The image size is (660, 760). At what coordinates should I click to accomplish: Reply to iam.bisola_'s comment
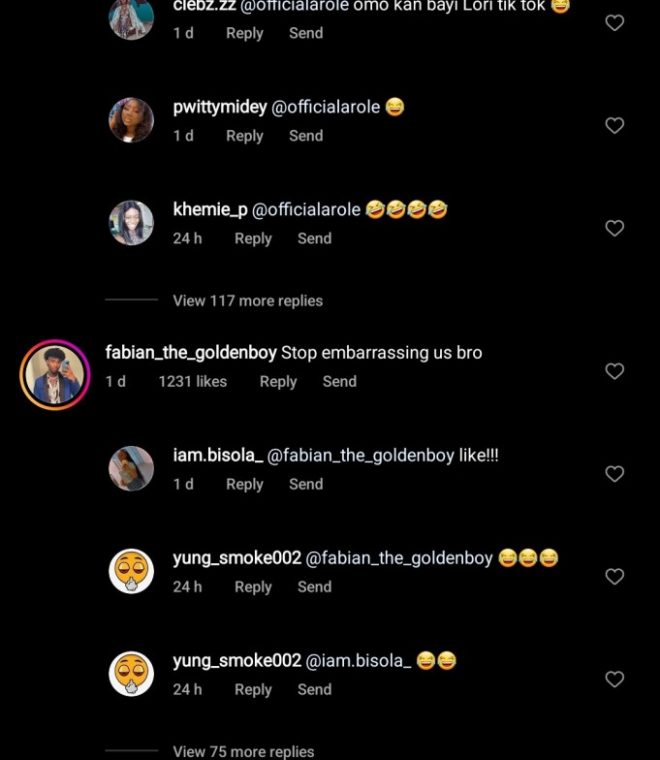(x=244, y=484)
